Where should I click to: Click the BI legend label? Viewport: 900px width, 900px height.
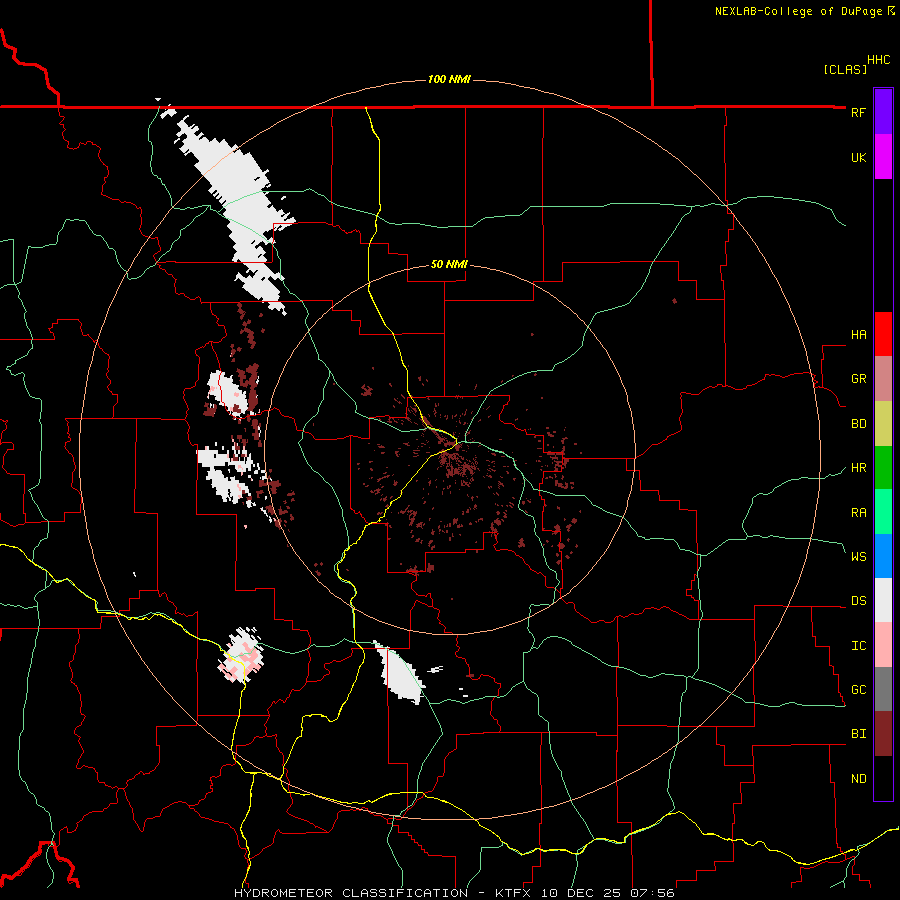coord(858,734)
